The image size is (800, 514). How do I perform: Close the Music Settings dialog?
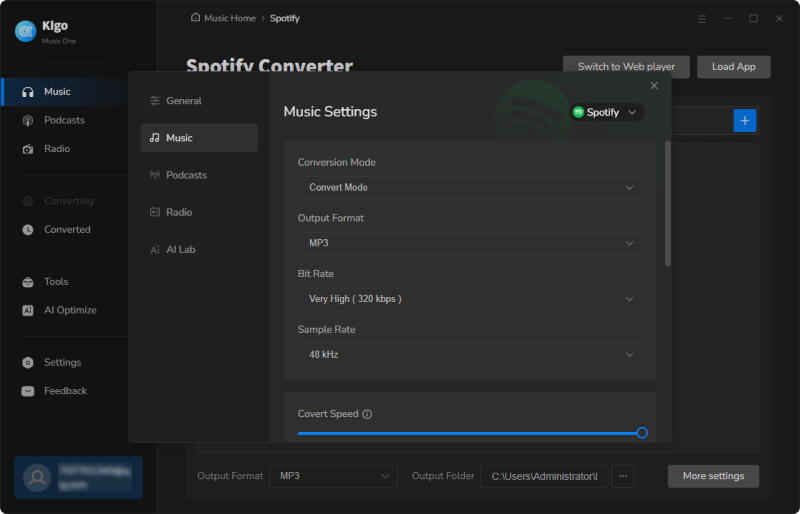654,86
